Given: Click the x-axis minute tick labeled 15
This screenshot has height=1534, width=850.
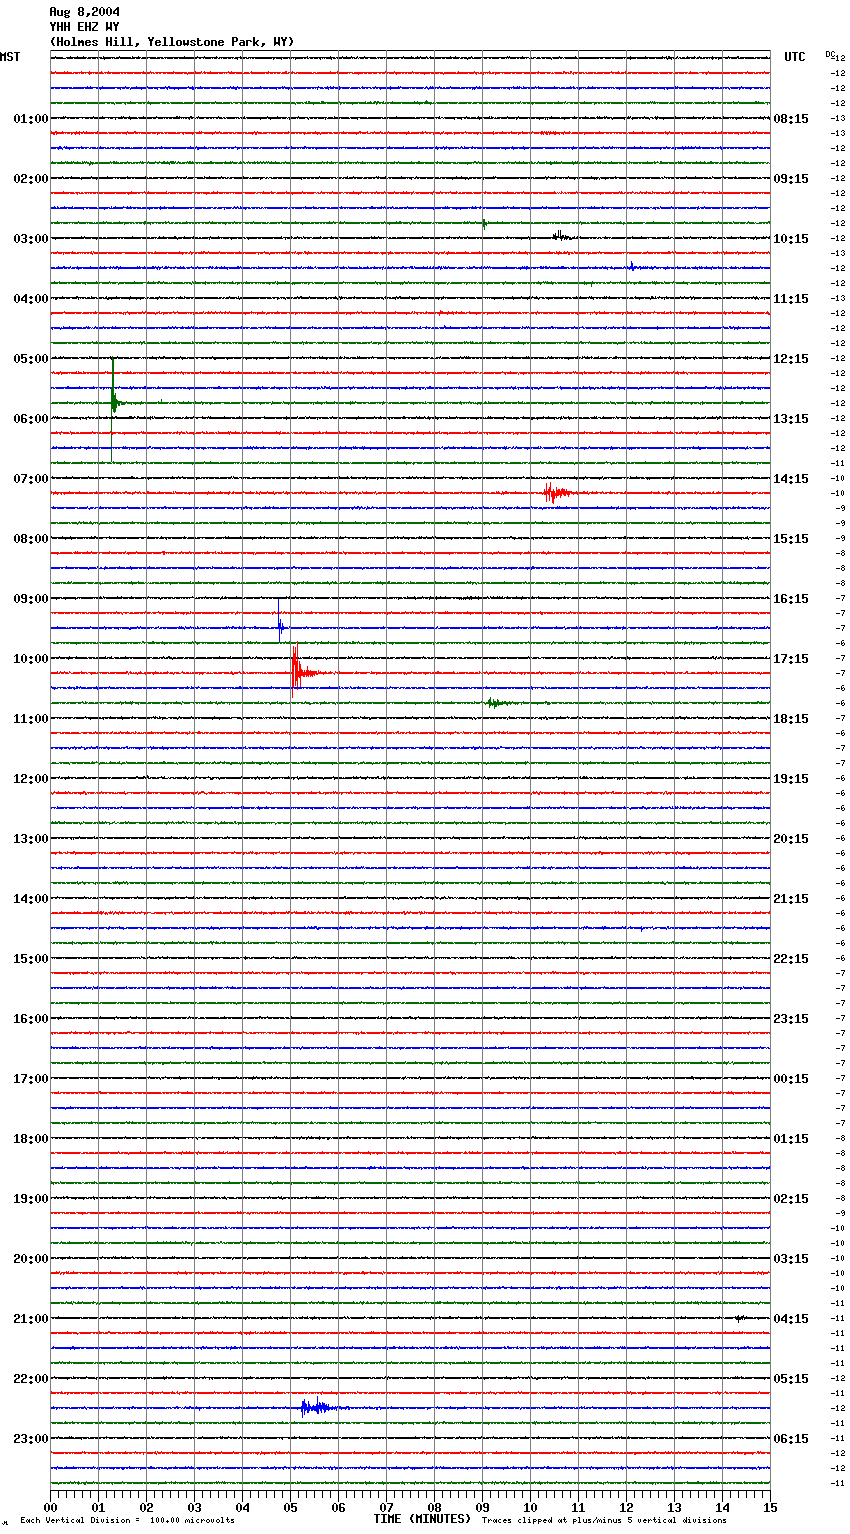Looking at the screenshot, I should coord(770,1507).
